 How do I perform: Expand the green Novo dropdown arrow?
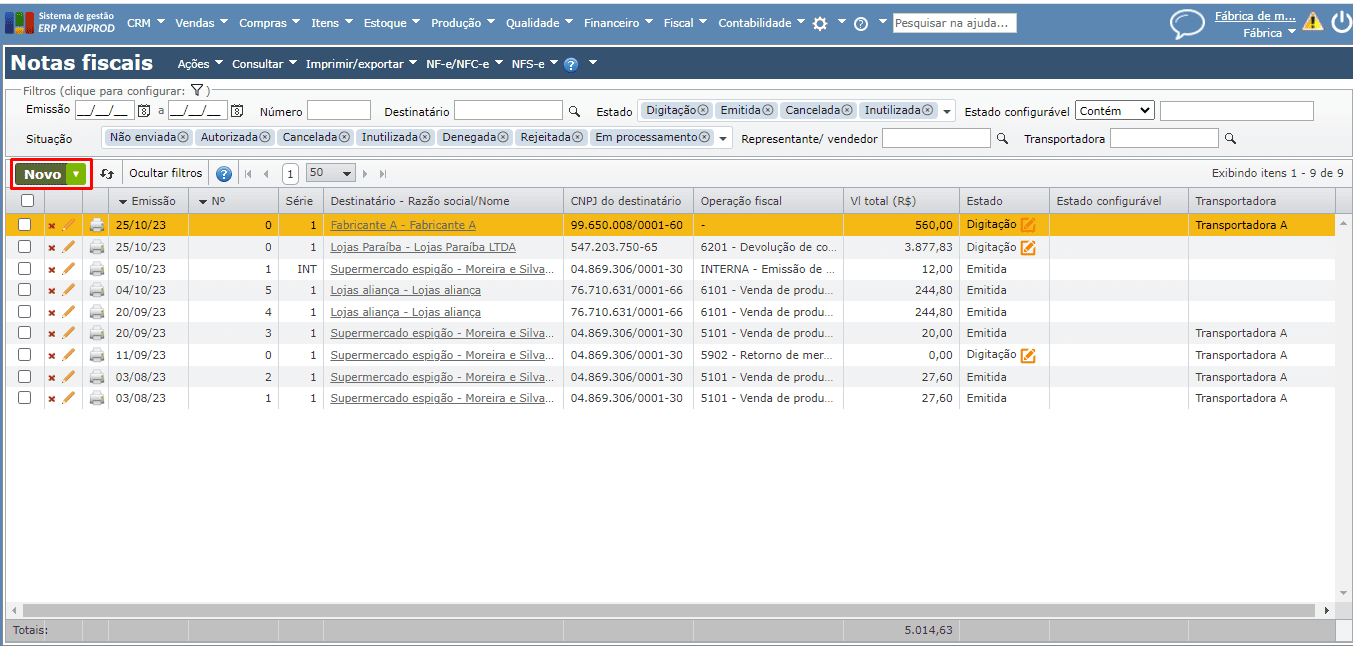tap(76, 174)
